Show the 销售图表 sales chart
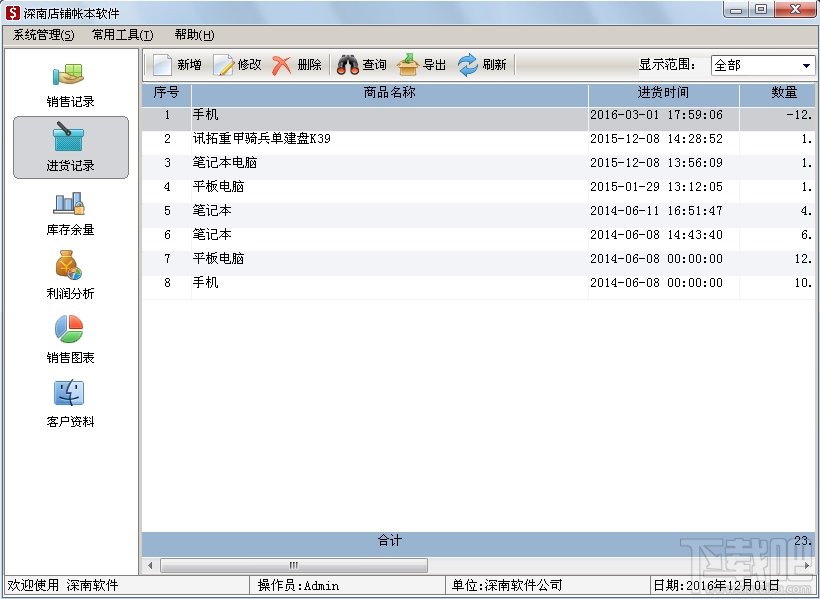The height and width of the screenshot is (599, 820). (x=70, y=340)
